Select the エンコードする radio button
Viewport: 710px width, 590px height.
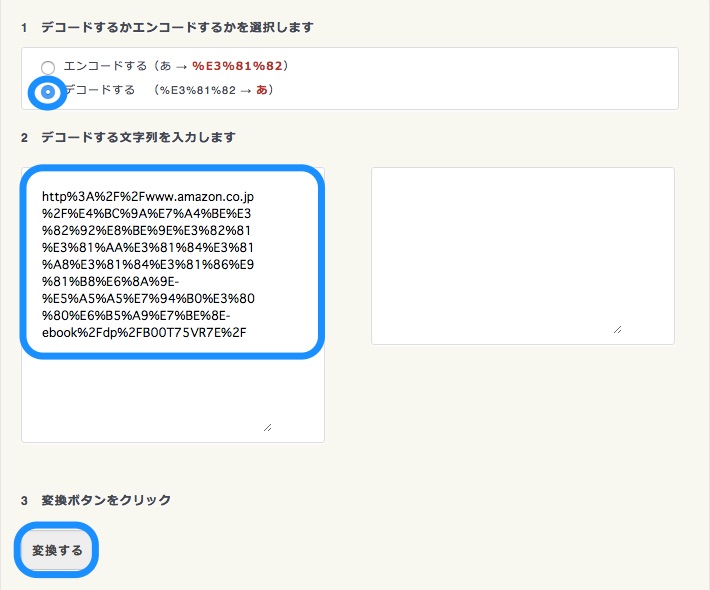coord(48,67)
